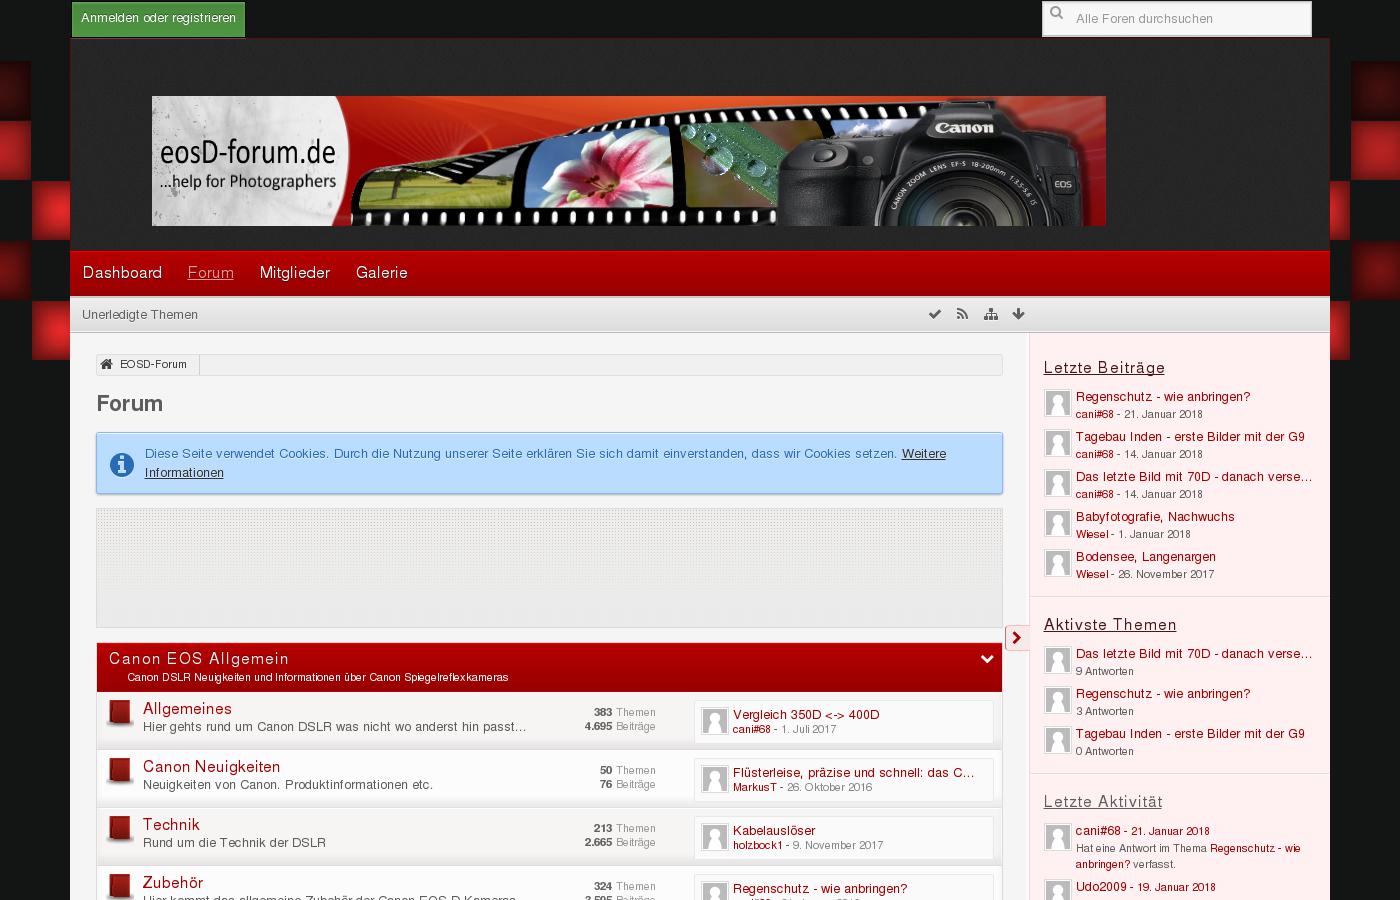
Task: Open Bodensee, Langenargen thread
Action: [1146, 557]
